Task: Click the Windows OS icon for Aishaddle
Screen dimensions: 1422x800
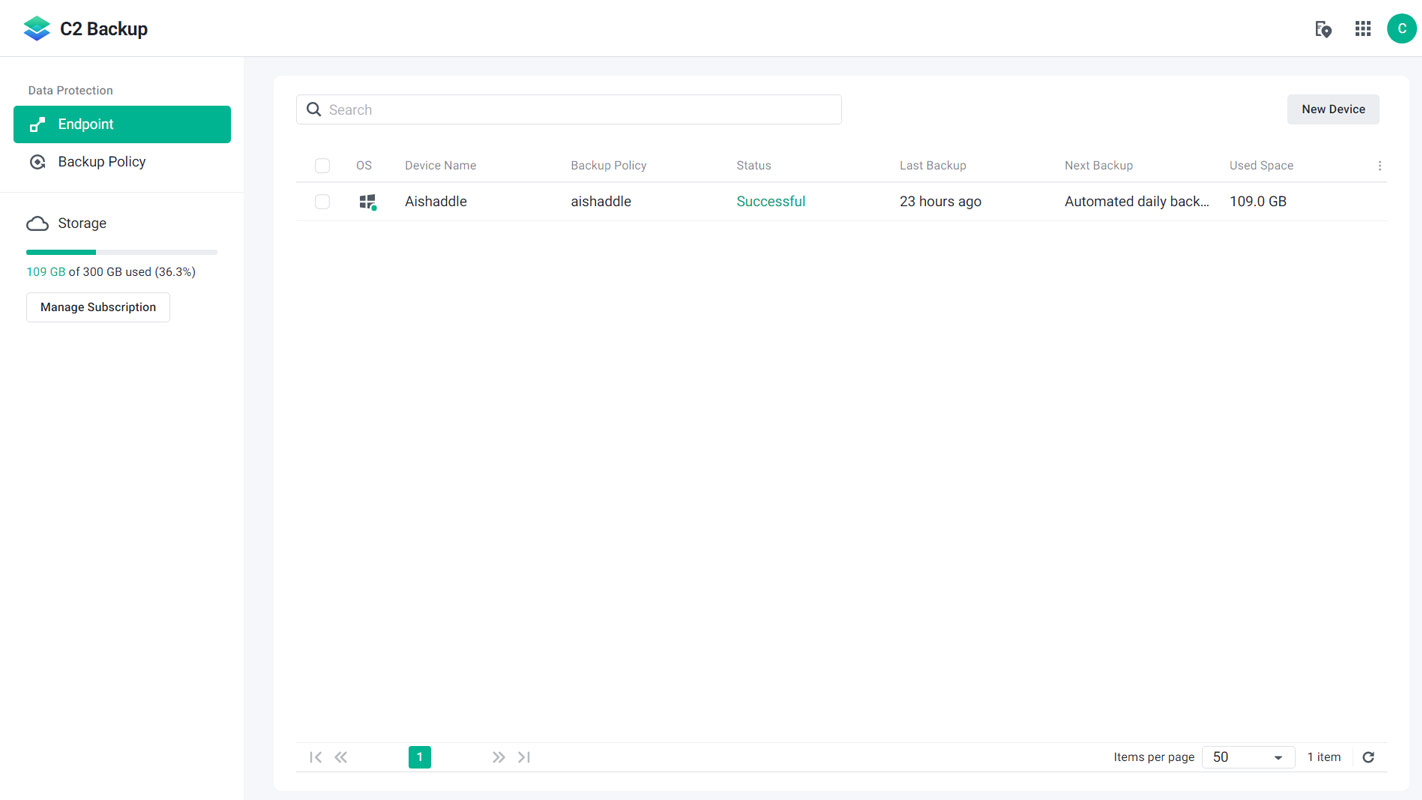Action: coord(368,202)
